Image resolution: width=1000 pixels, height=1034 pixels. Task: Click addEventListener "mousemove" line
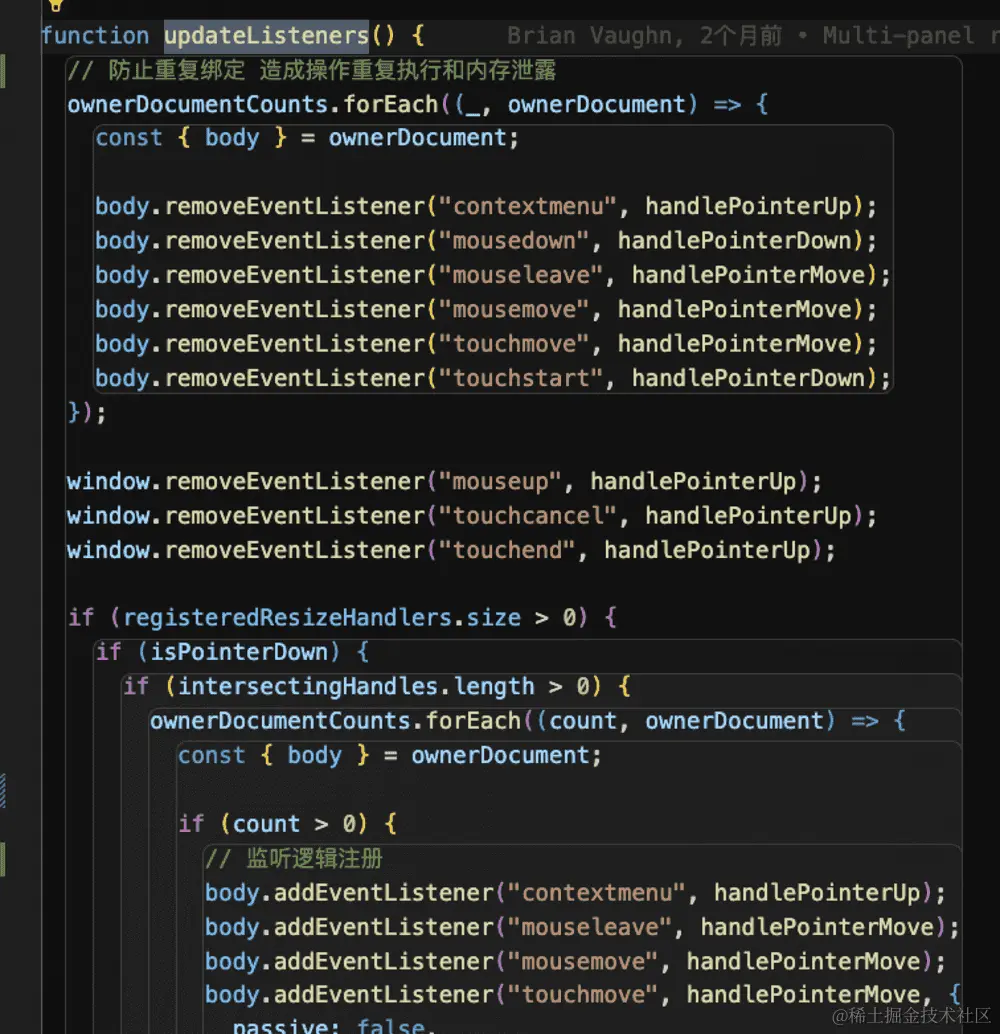pyautogui.click(x=575, y=961)
